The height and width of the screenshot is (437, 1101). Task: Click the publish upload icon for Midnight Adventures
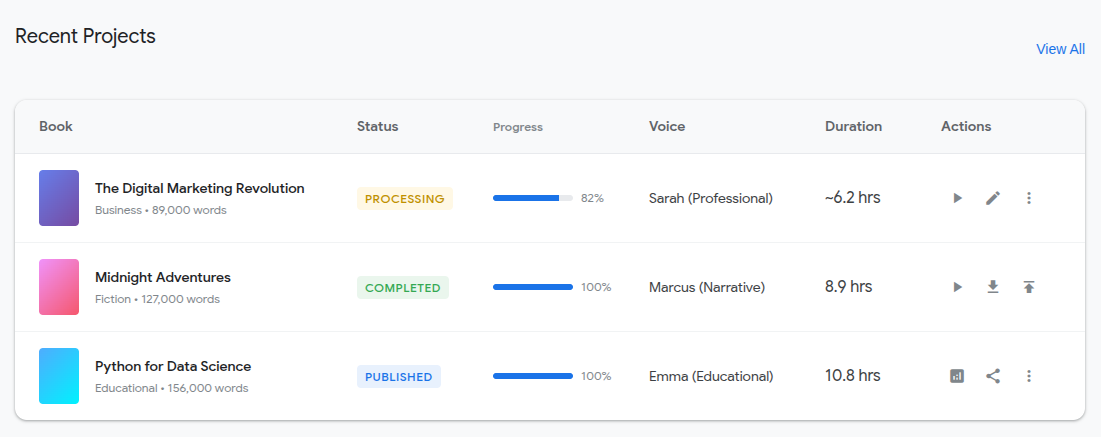click(x=1029, y=287)
